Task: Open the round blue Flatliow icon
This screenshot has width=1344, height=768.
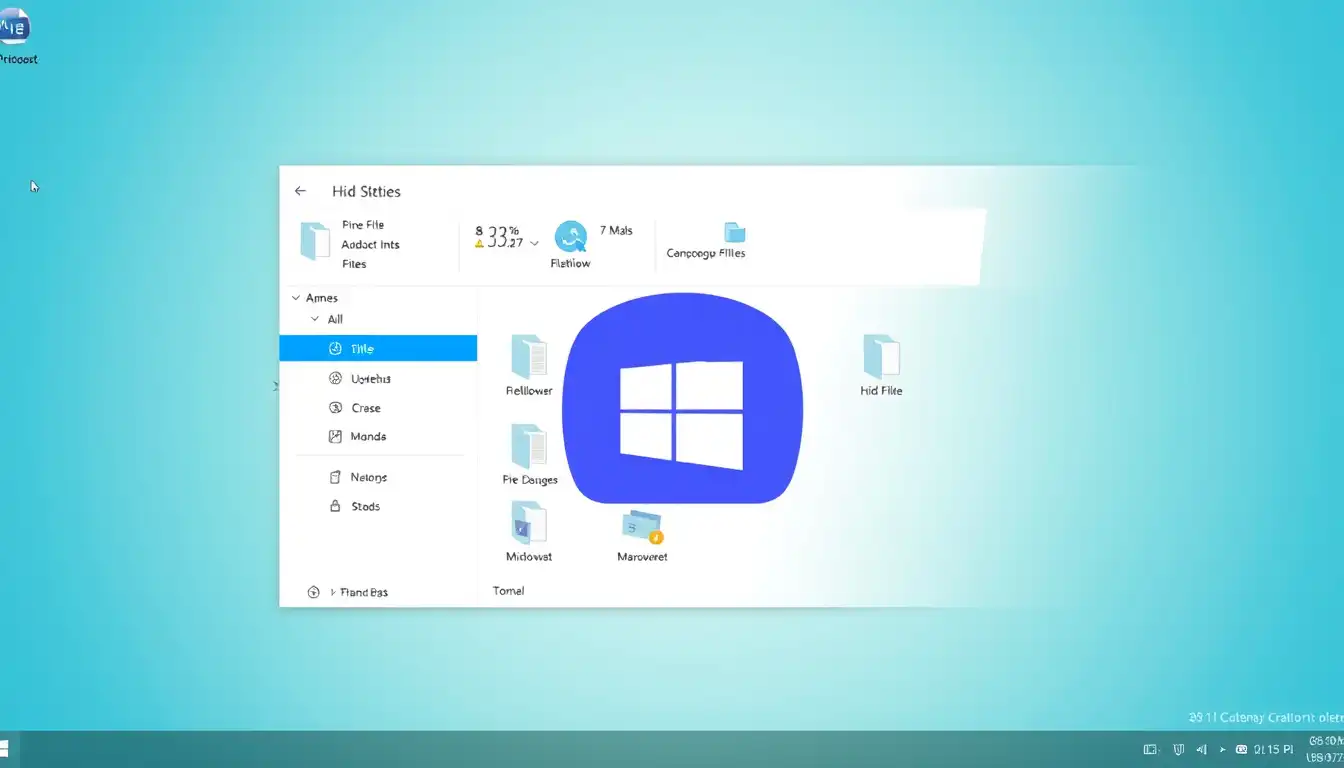Action: [x=571, y=237]
